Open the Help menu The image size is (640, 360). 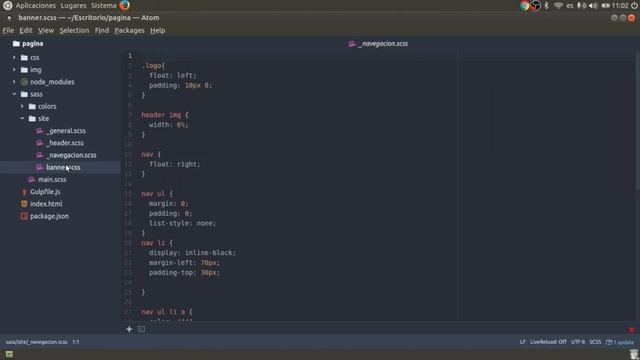pos(158,30)
